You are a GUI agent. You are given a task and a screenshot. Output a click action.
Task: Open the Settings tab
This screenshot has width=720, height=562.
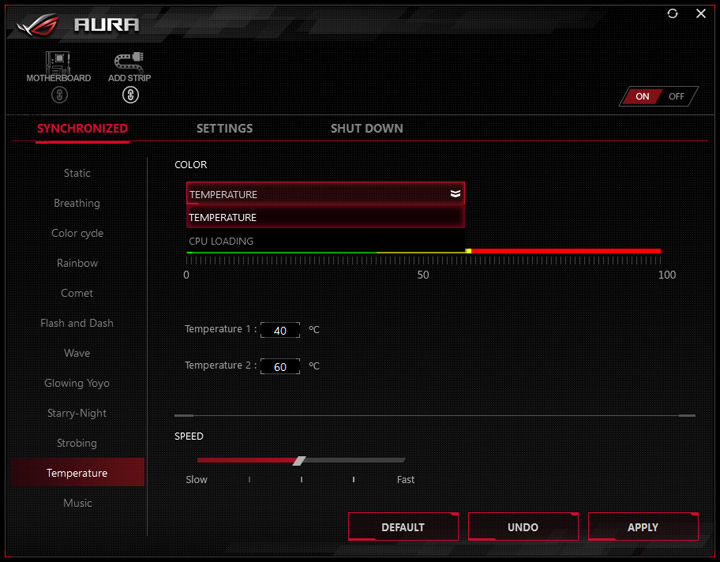[225, 129]
